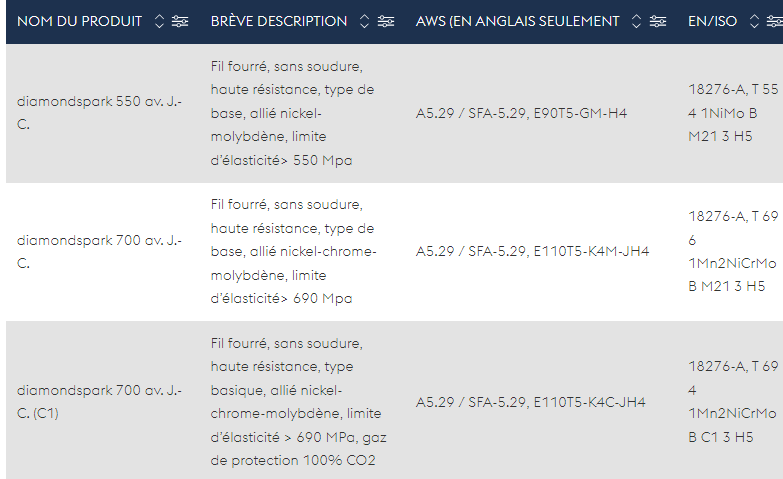The height and width of the screenshot is (479, 783).
Task: Open filter options for Brève description column
Action: click(x=386, y=21)
